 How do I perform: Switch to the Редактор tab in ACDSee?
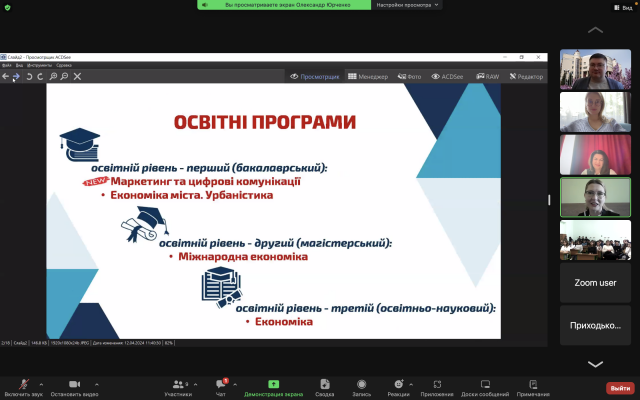(x=525, y=76)
